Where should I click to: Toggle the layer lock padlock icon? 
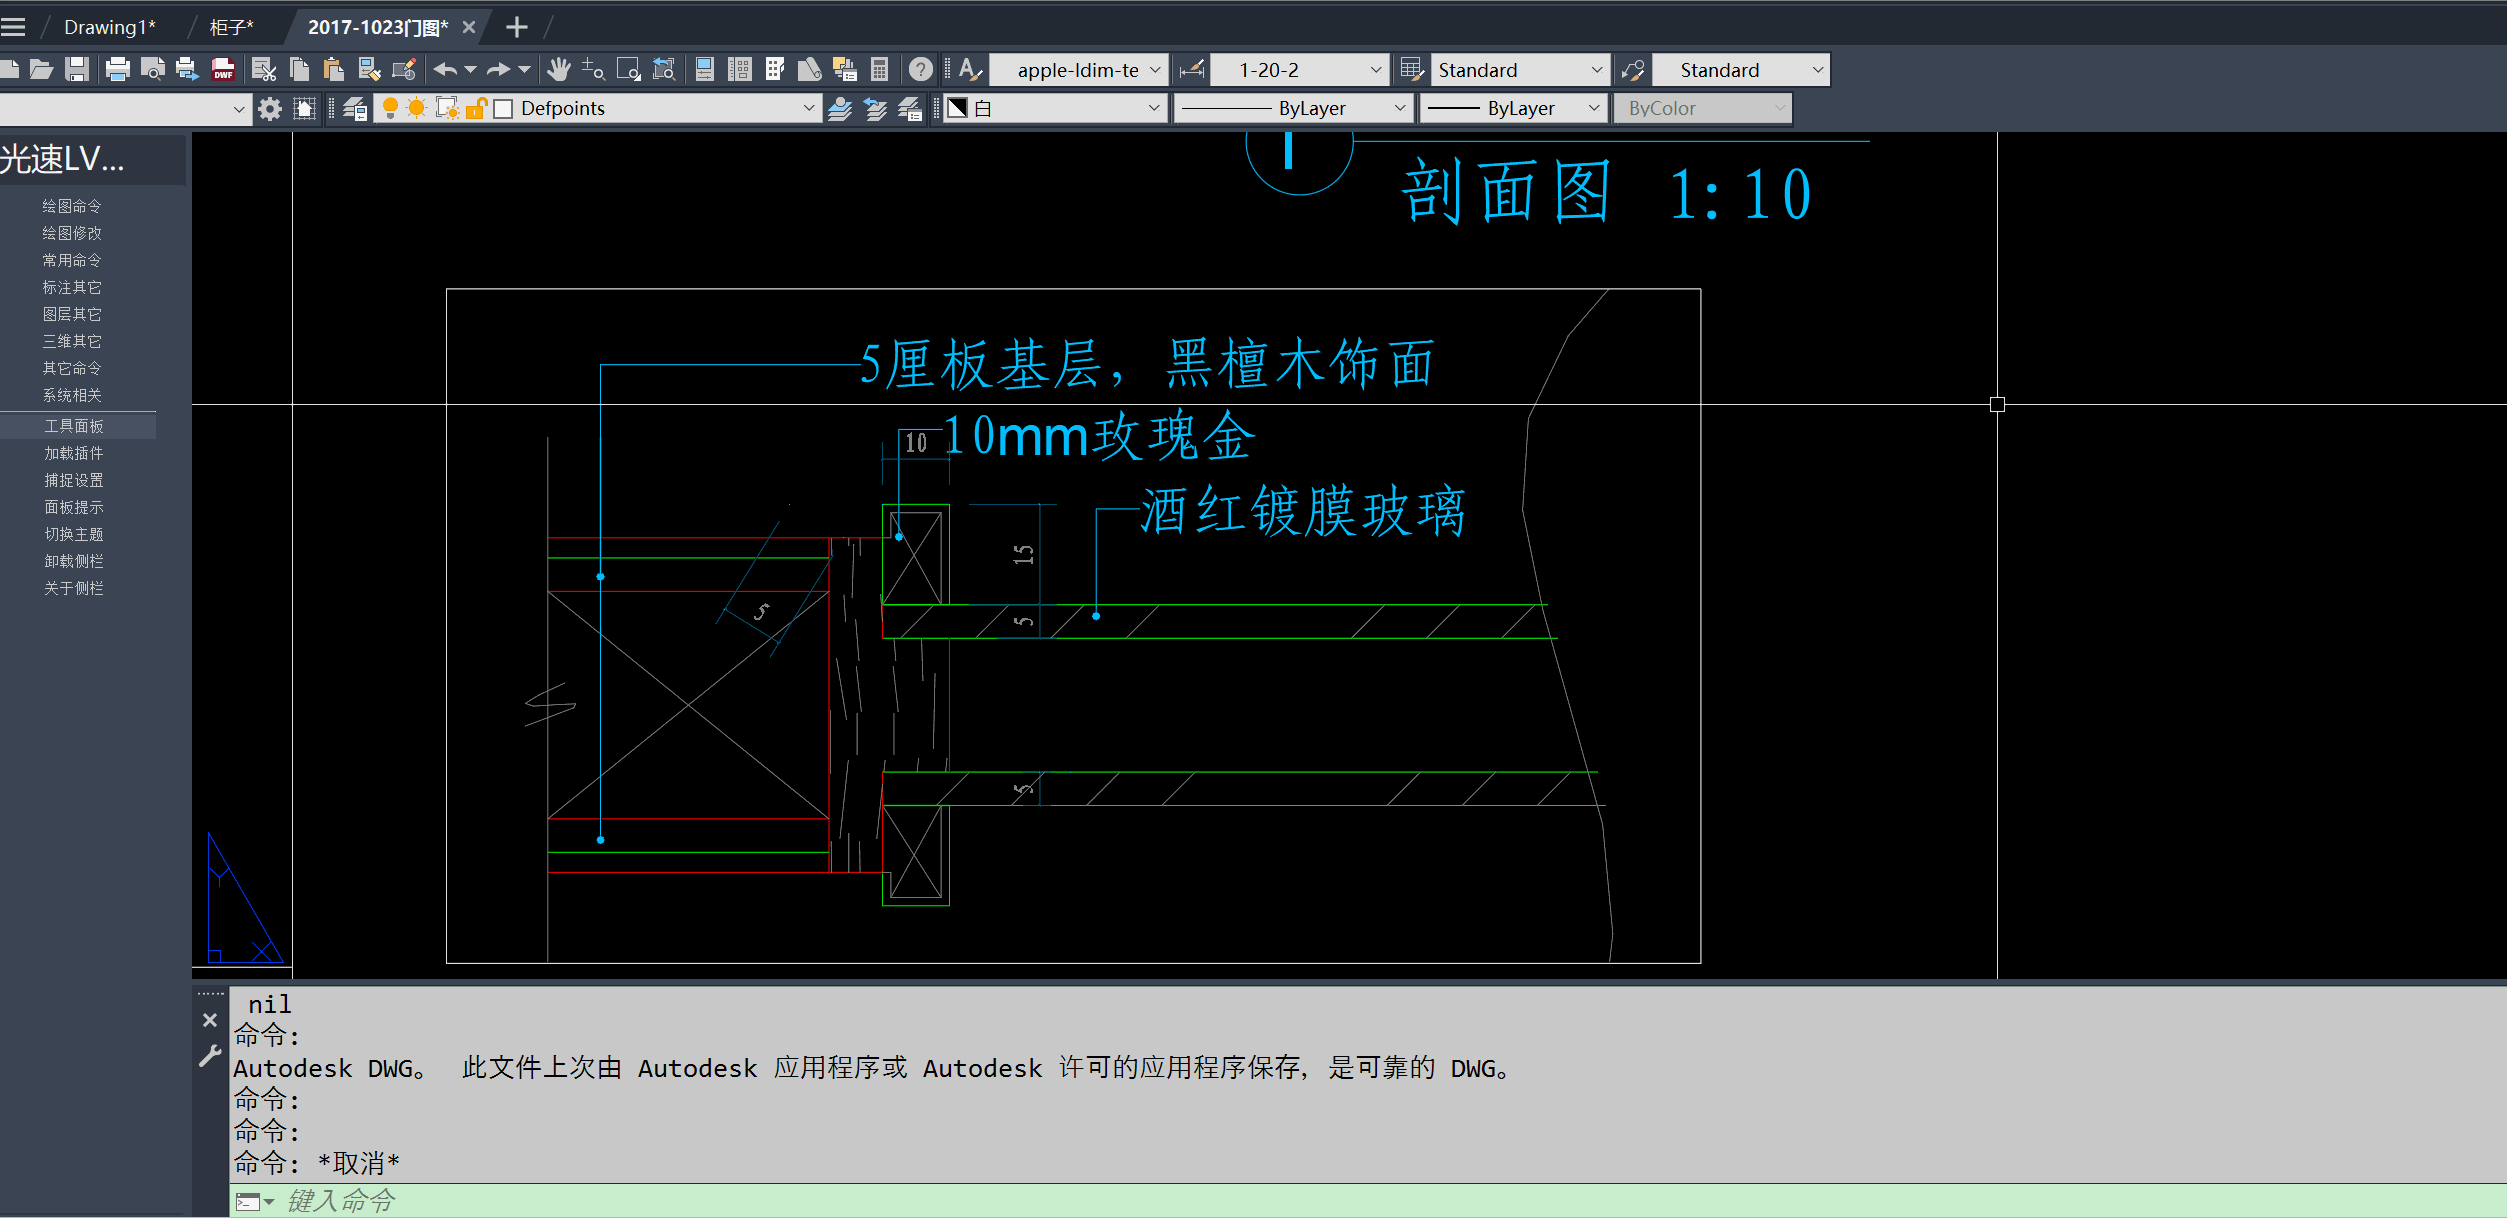(x=476, y=108)
